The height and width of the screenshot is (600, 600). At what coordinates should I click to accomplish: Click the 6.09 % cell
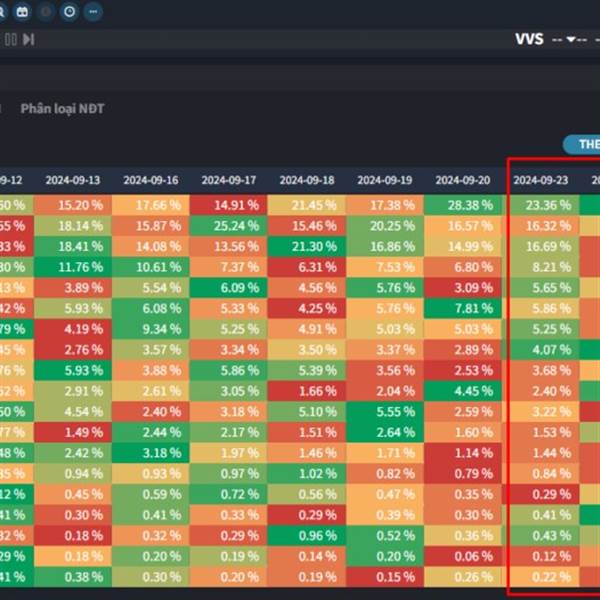pyautogui.click(x=229, y=288)
